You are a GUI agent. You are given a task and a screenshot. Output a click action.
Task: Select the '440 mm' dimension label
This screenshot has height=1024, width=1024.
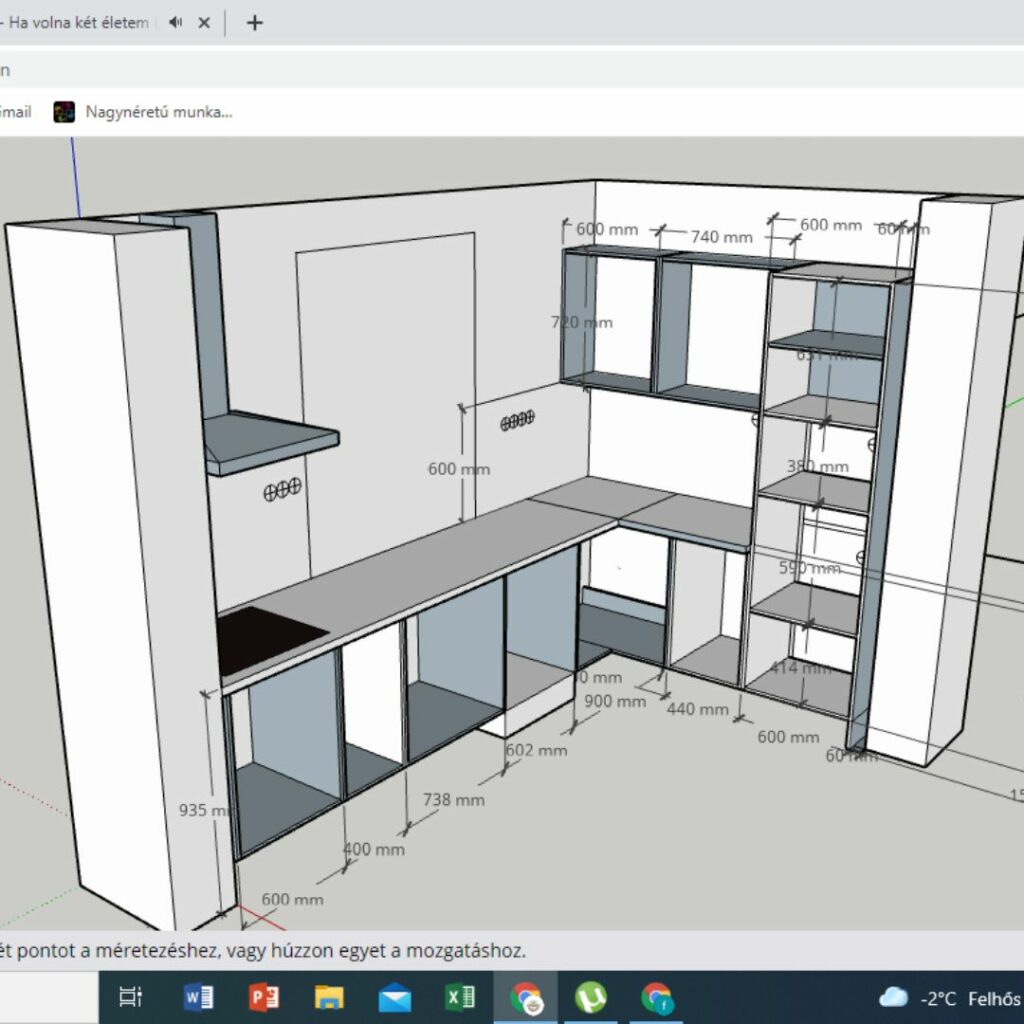(697, 709)
